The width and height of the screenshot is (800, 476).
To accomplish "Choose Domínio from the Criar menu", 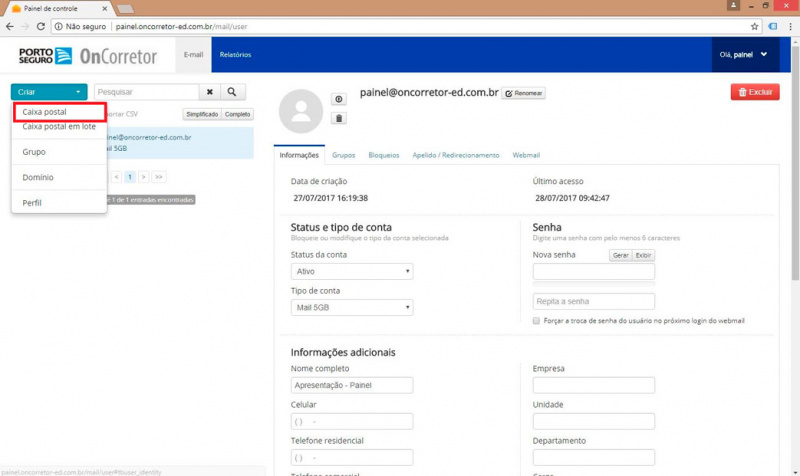I will pos(59,178).
